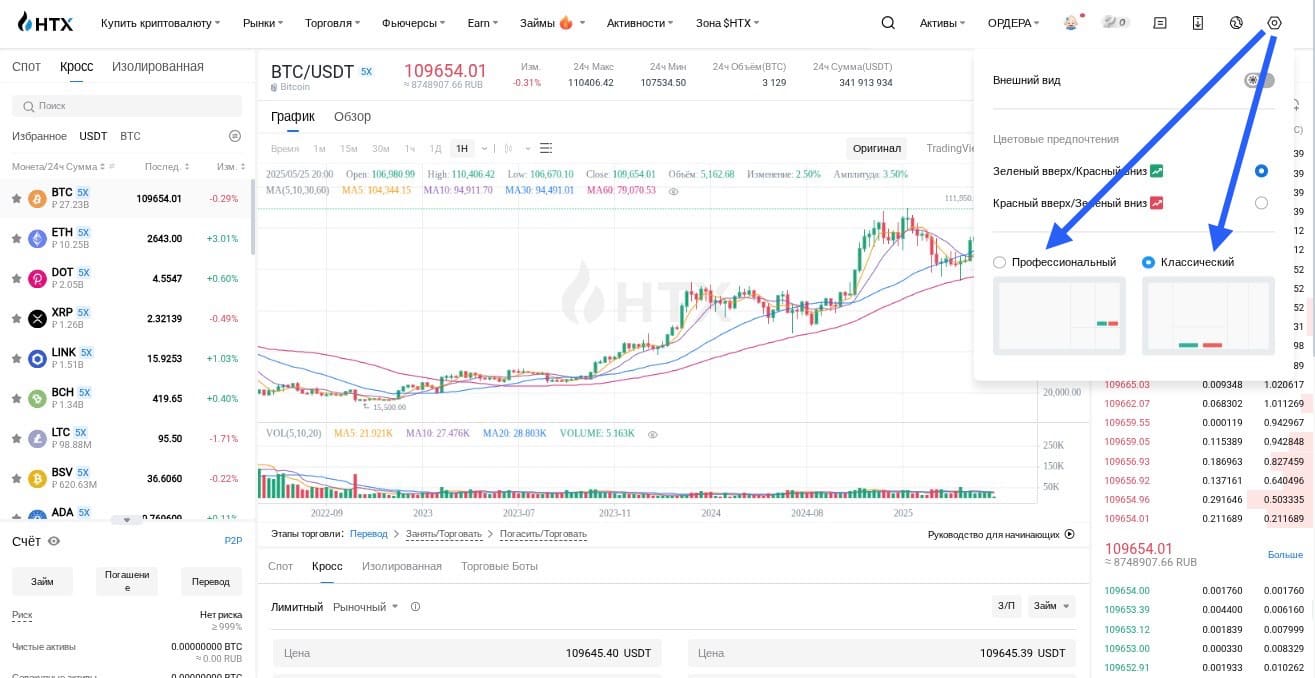The width and height of the screenshot is (1315, 678).
Task: Click the Перевод button in account panel
Action: [211, 581]
